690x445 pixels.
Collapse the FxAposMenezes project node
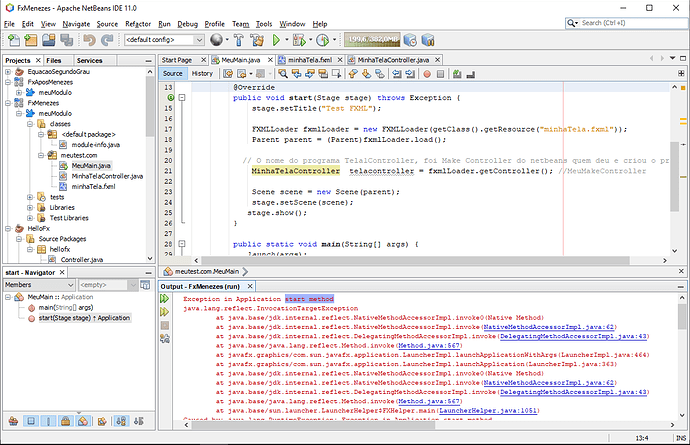click(x=8, y=82)
